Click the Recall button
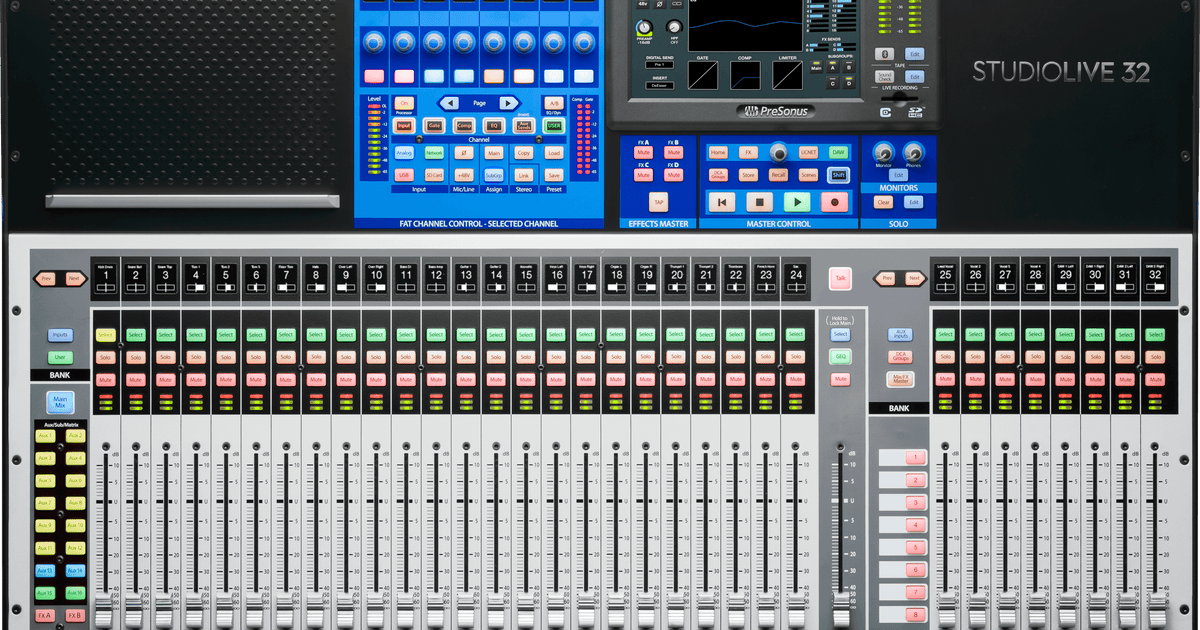1200x630 pixels. pyautogui.click(x=778, y=175)
